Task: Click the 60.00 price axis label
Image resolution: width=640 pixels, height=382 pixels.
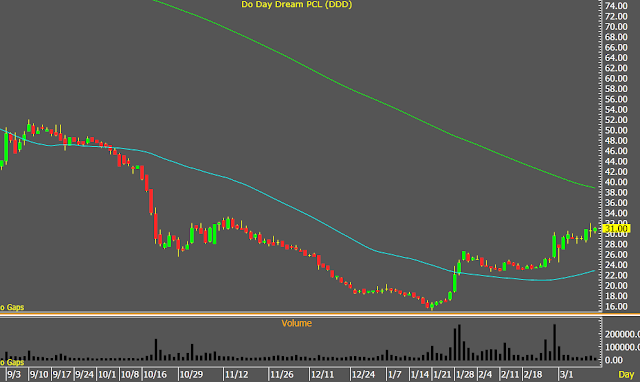Action: 616,78
